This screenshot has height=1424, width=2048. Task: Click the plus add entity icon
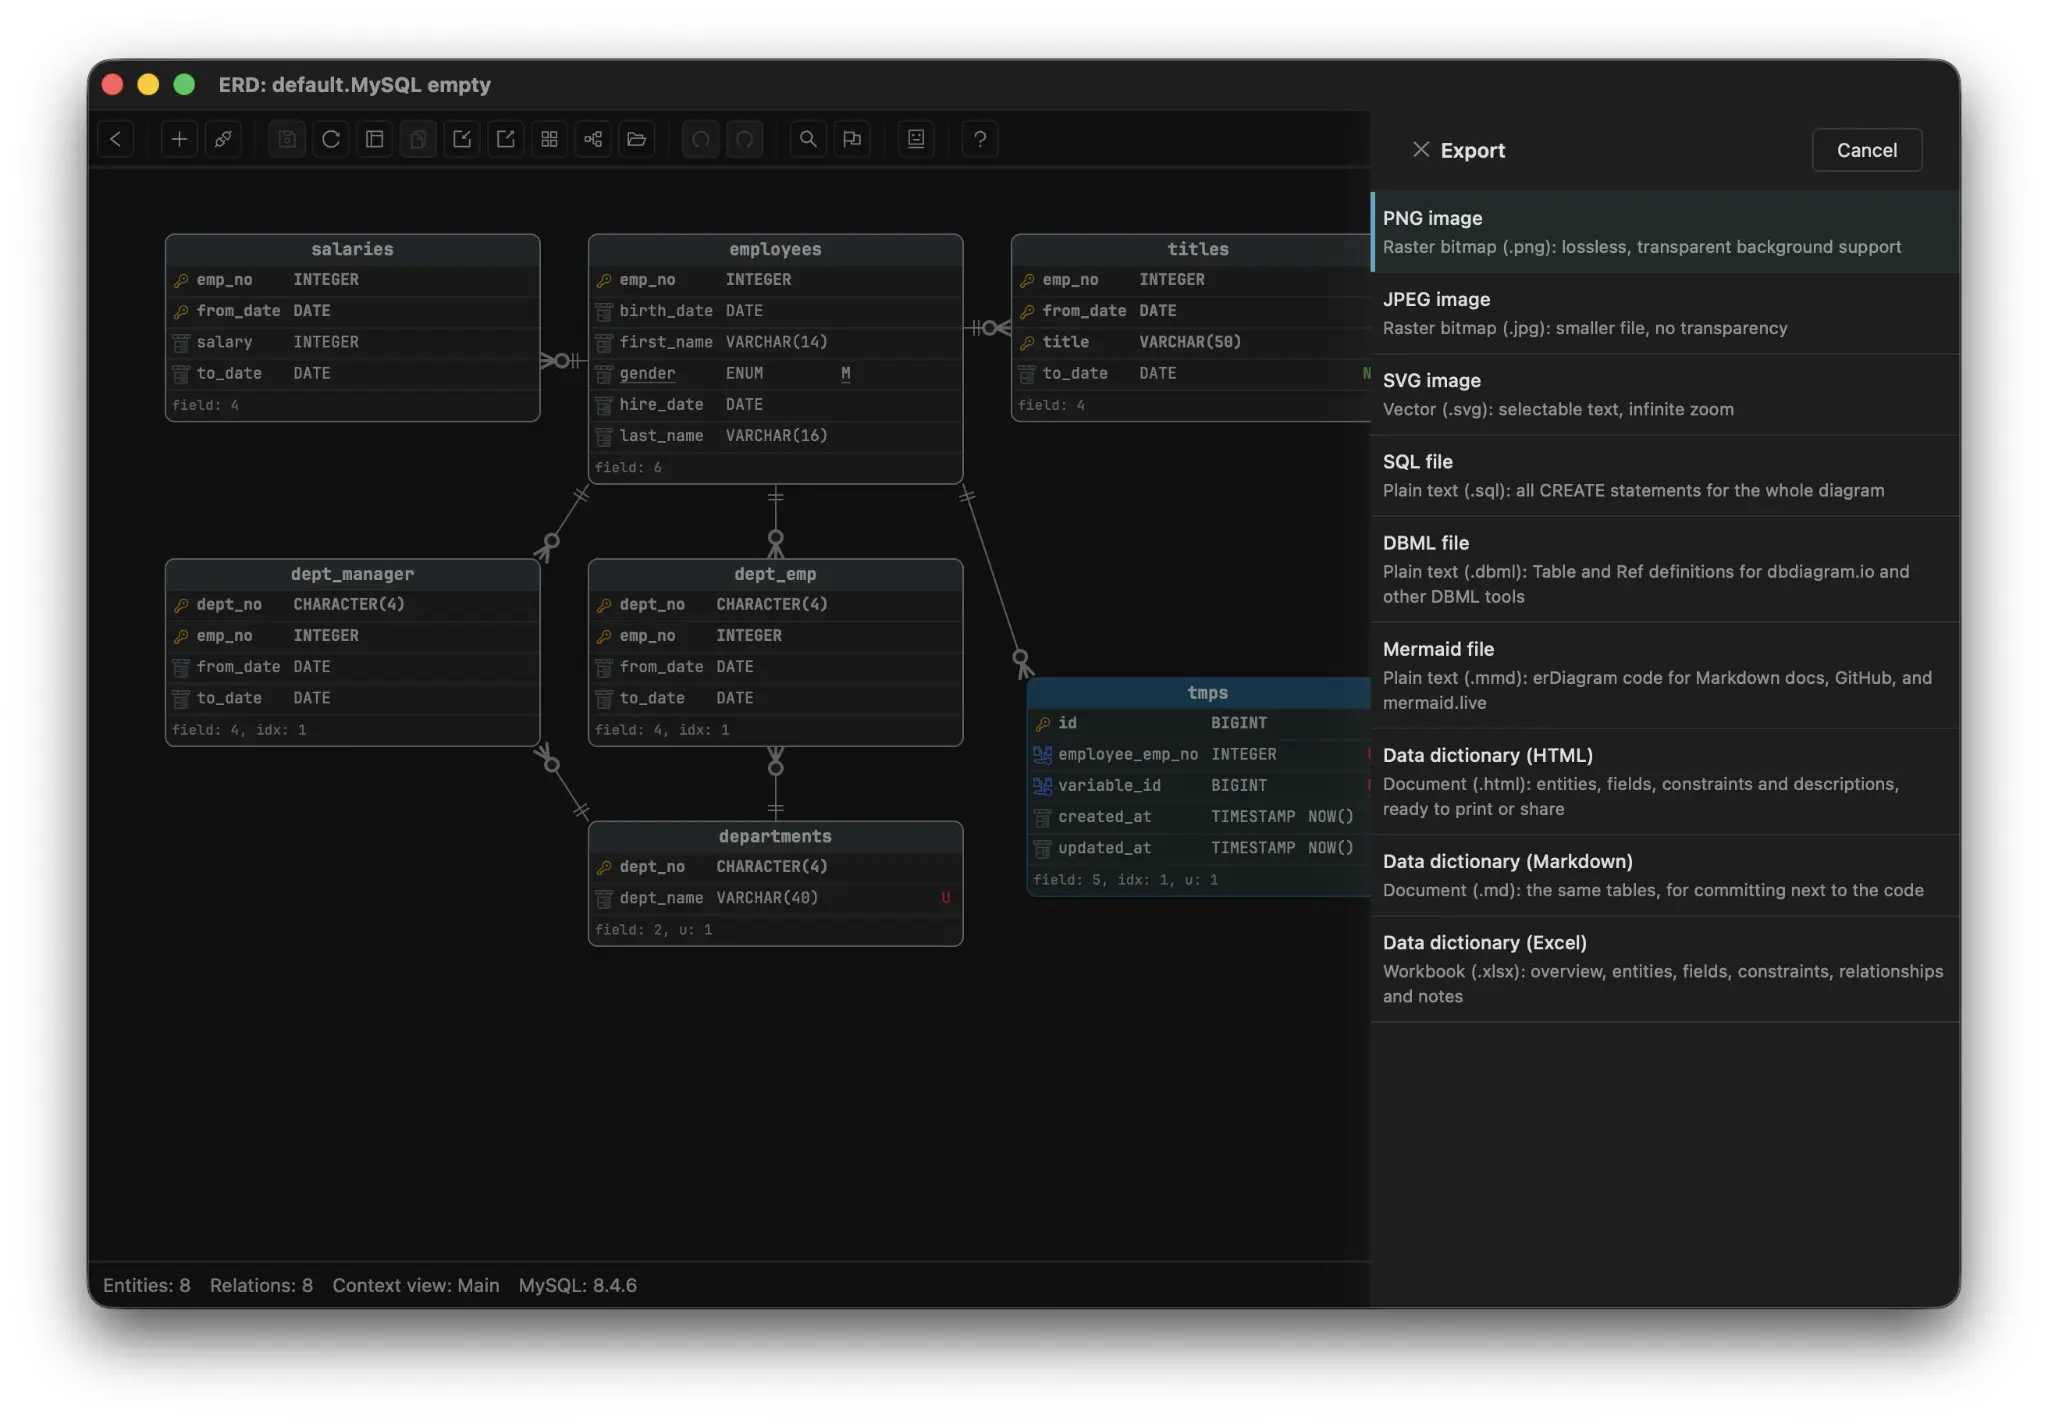pyautogui.click(x=179, y=139)
